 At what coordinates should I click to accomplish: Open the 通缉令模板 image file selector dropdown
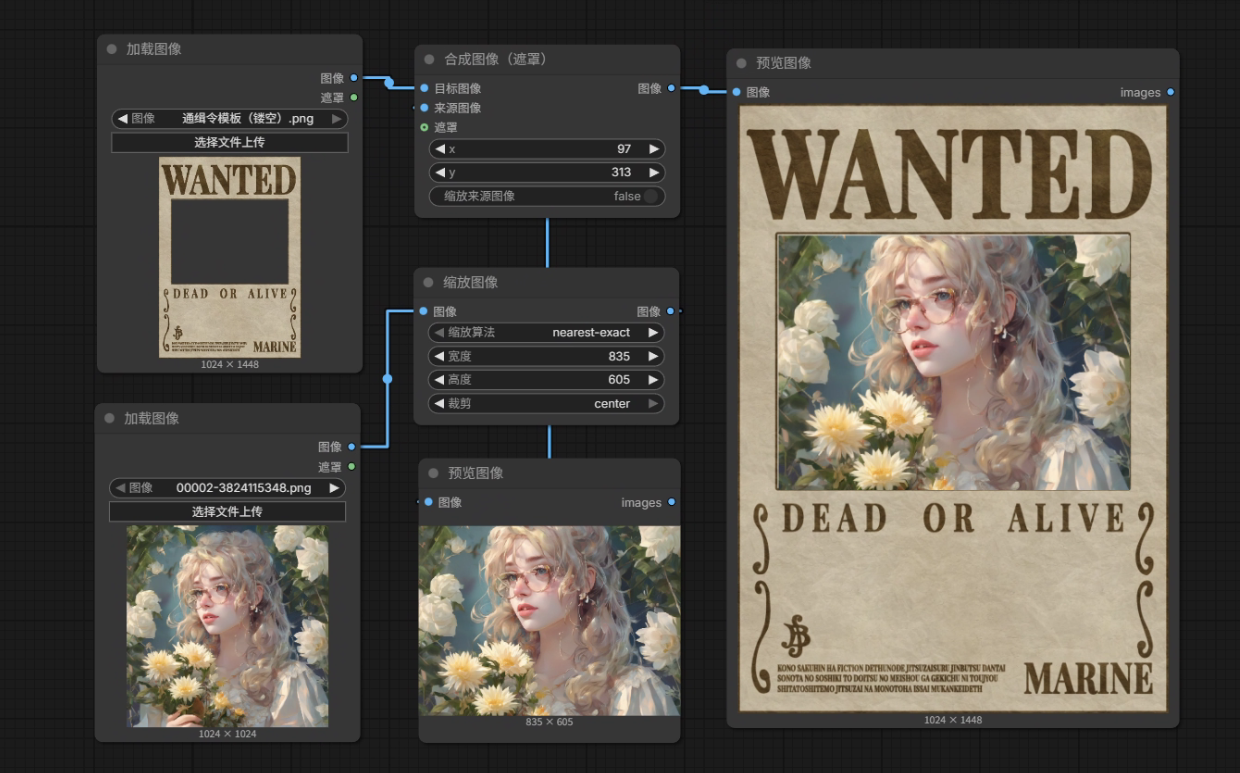(x=230, y=118)
